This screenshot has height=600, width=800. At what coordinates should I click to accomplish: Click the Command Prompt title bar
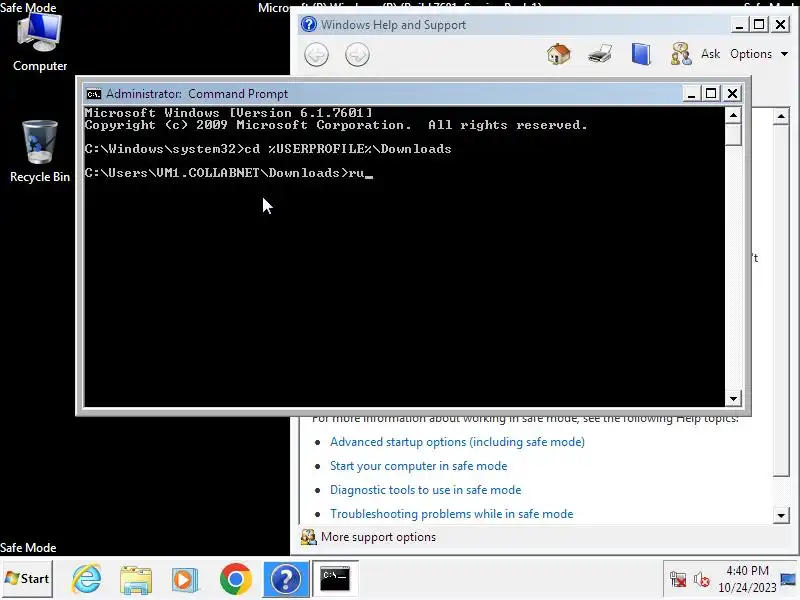(x=383, y=94)
